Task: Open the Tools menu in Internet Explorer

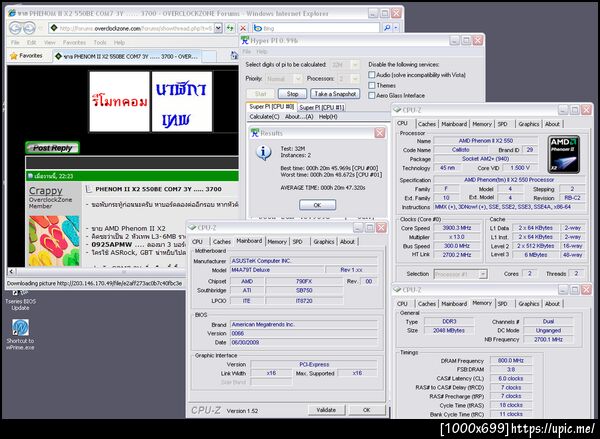Action: coord(100,42)
